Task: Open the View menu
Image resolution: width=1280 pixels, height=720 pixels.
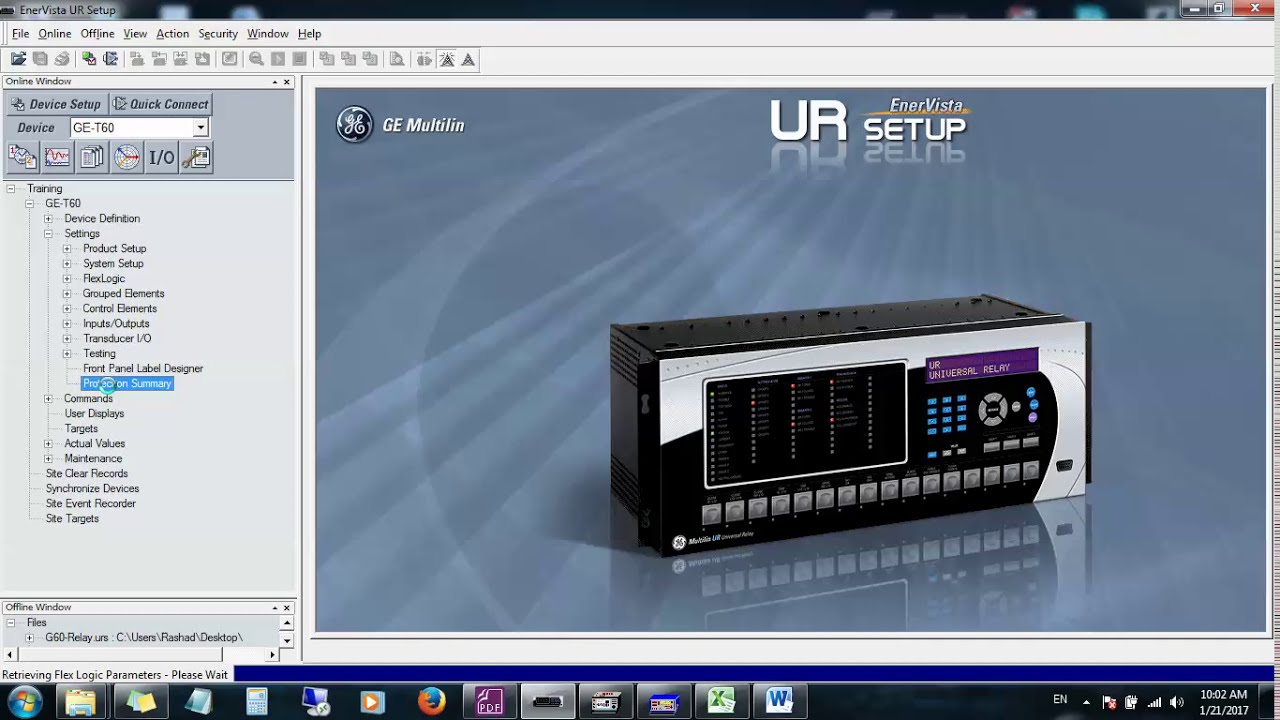Action: pos(135,34)
